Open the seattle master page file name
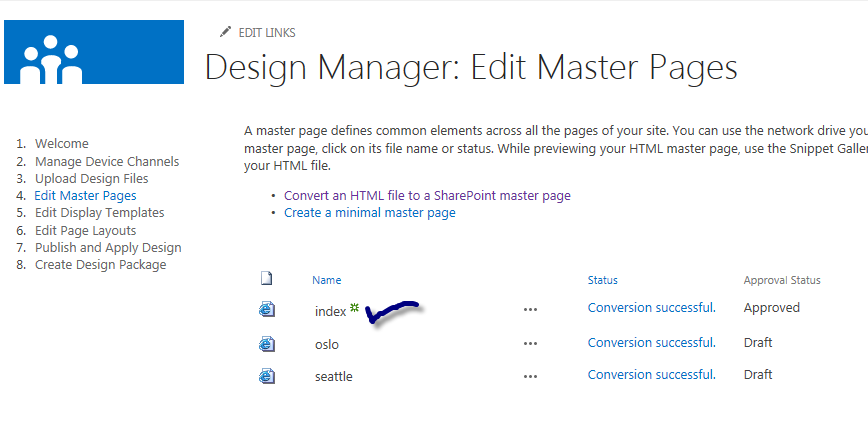868x430 pixels. tap(333, 376)
